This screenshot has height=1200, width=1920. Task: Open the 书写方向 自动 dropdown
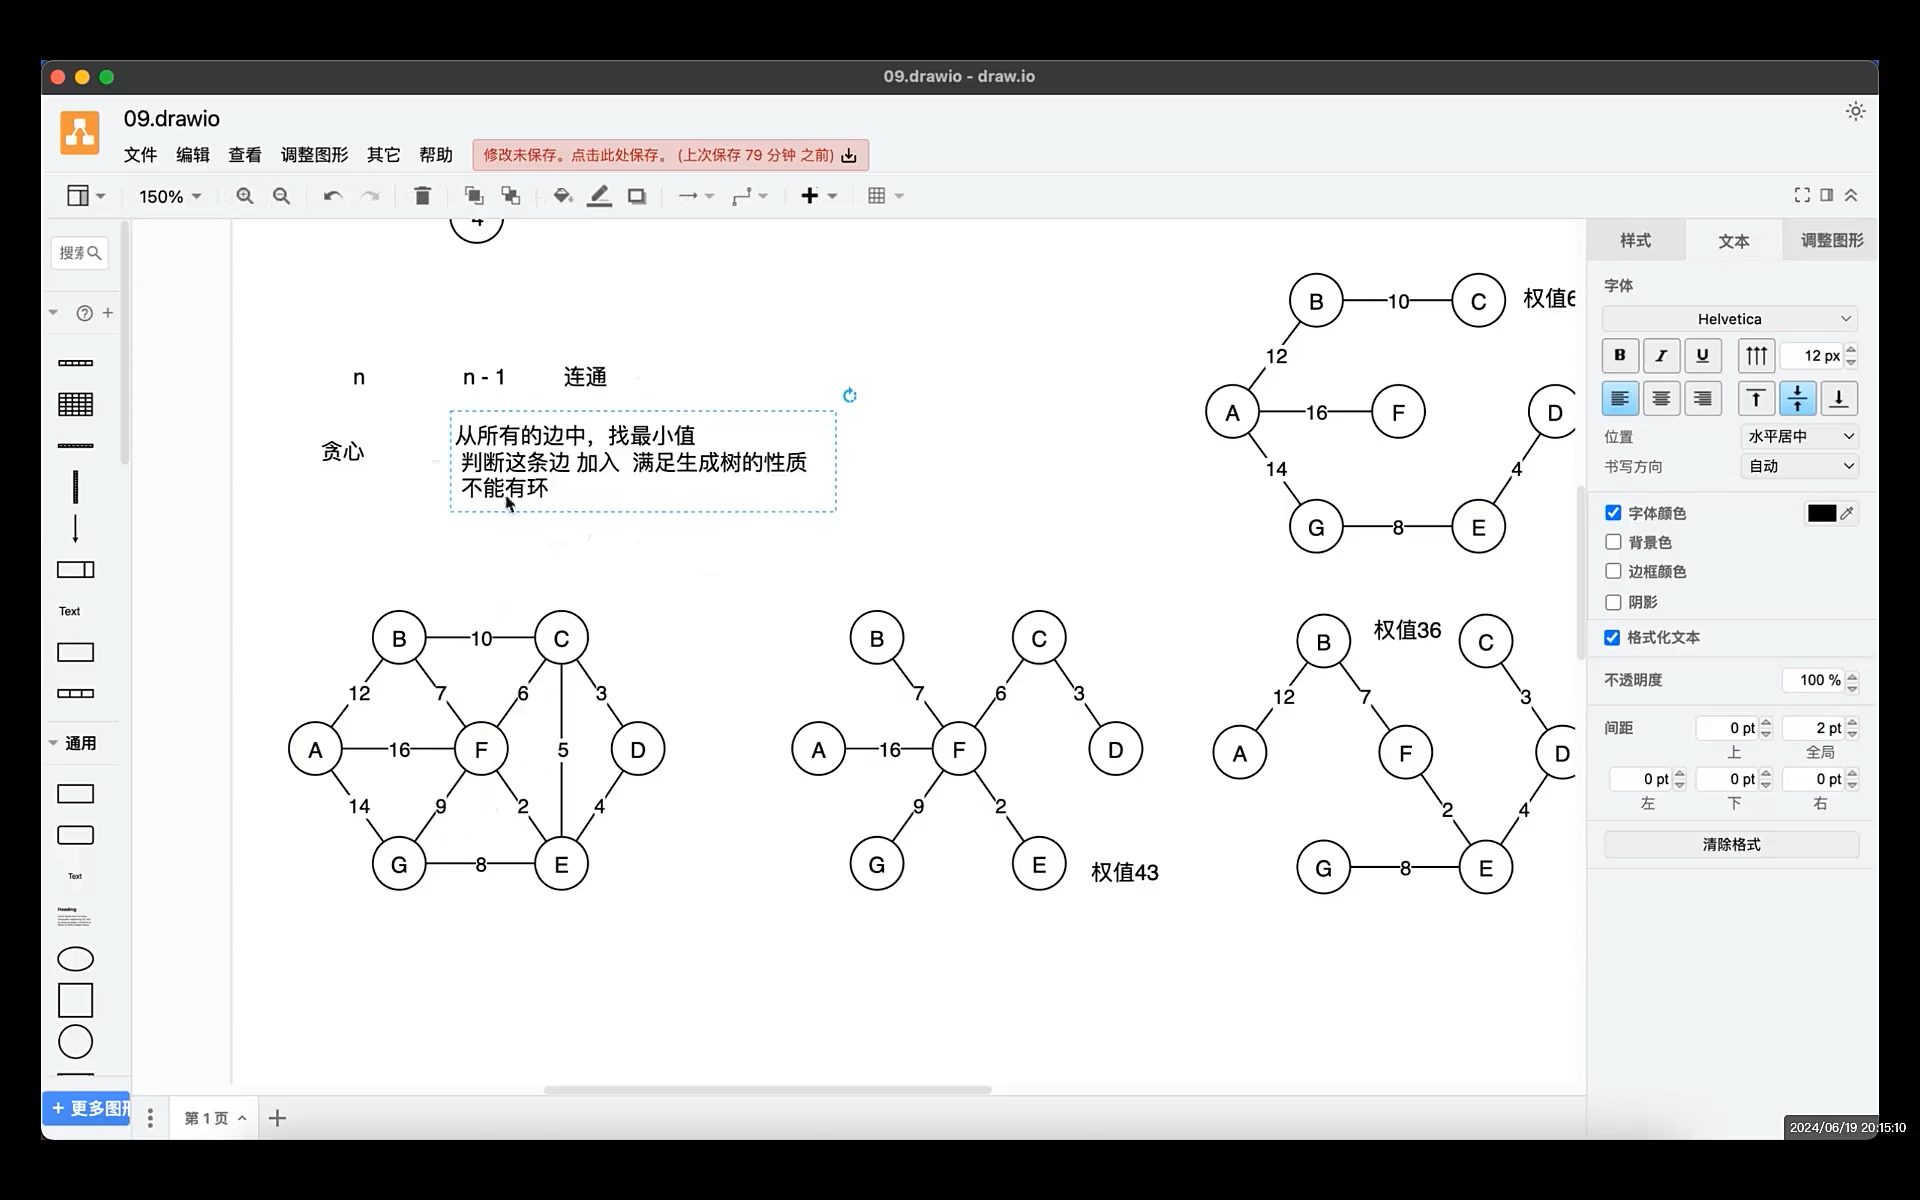[1799, 466]
